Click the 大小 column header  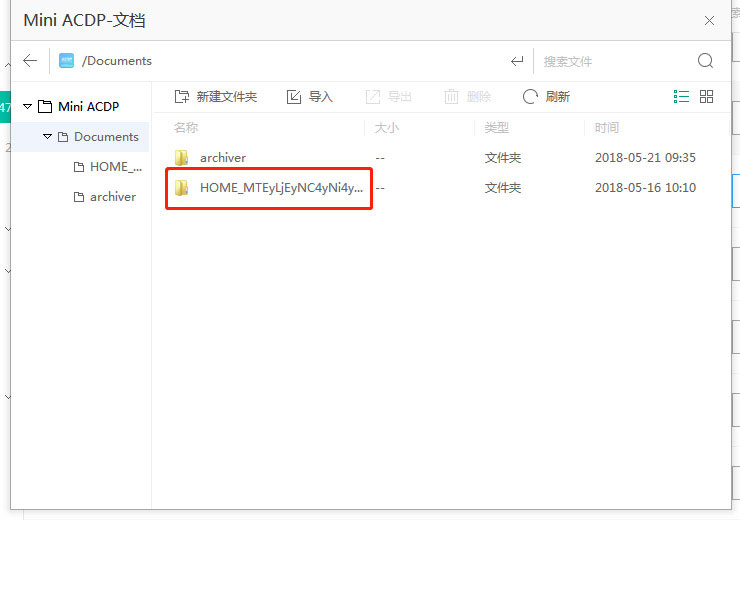click(387, 127)
